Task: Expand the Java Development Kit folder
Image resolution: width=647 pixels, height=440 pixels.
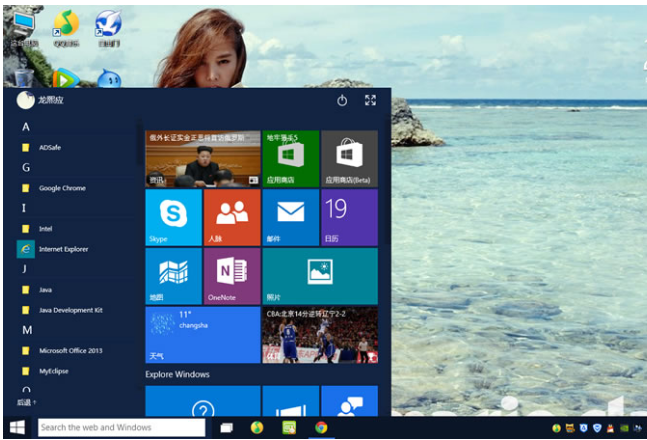Action: (70, 310)
